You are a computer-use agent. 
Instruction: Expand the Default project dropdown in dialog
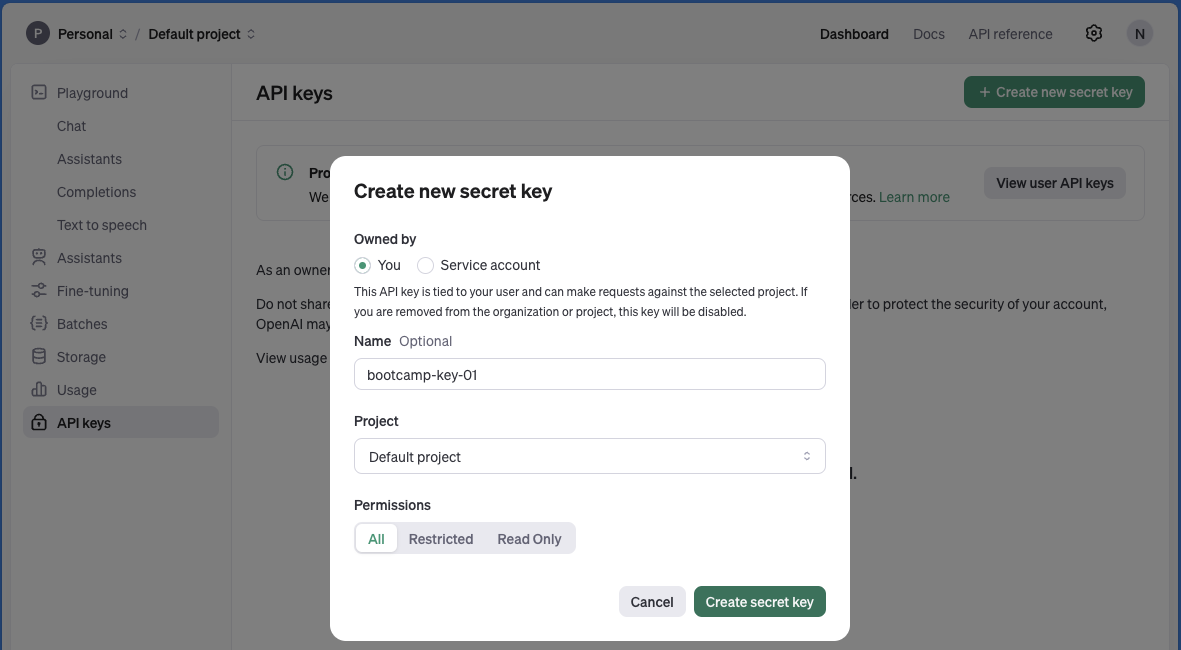click(590, 456)
